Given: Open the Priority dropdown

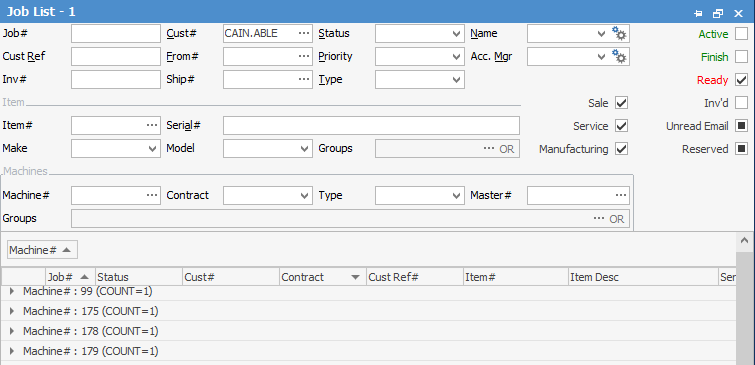Looking at the screenshot, I should [456, 57].
